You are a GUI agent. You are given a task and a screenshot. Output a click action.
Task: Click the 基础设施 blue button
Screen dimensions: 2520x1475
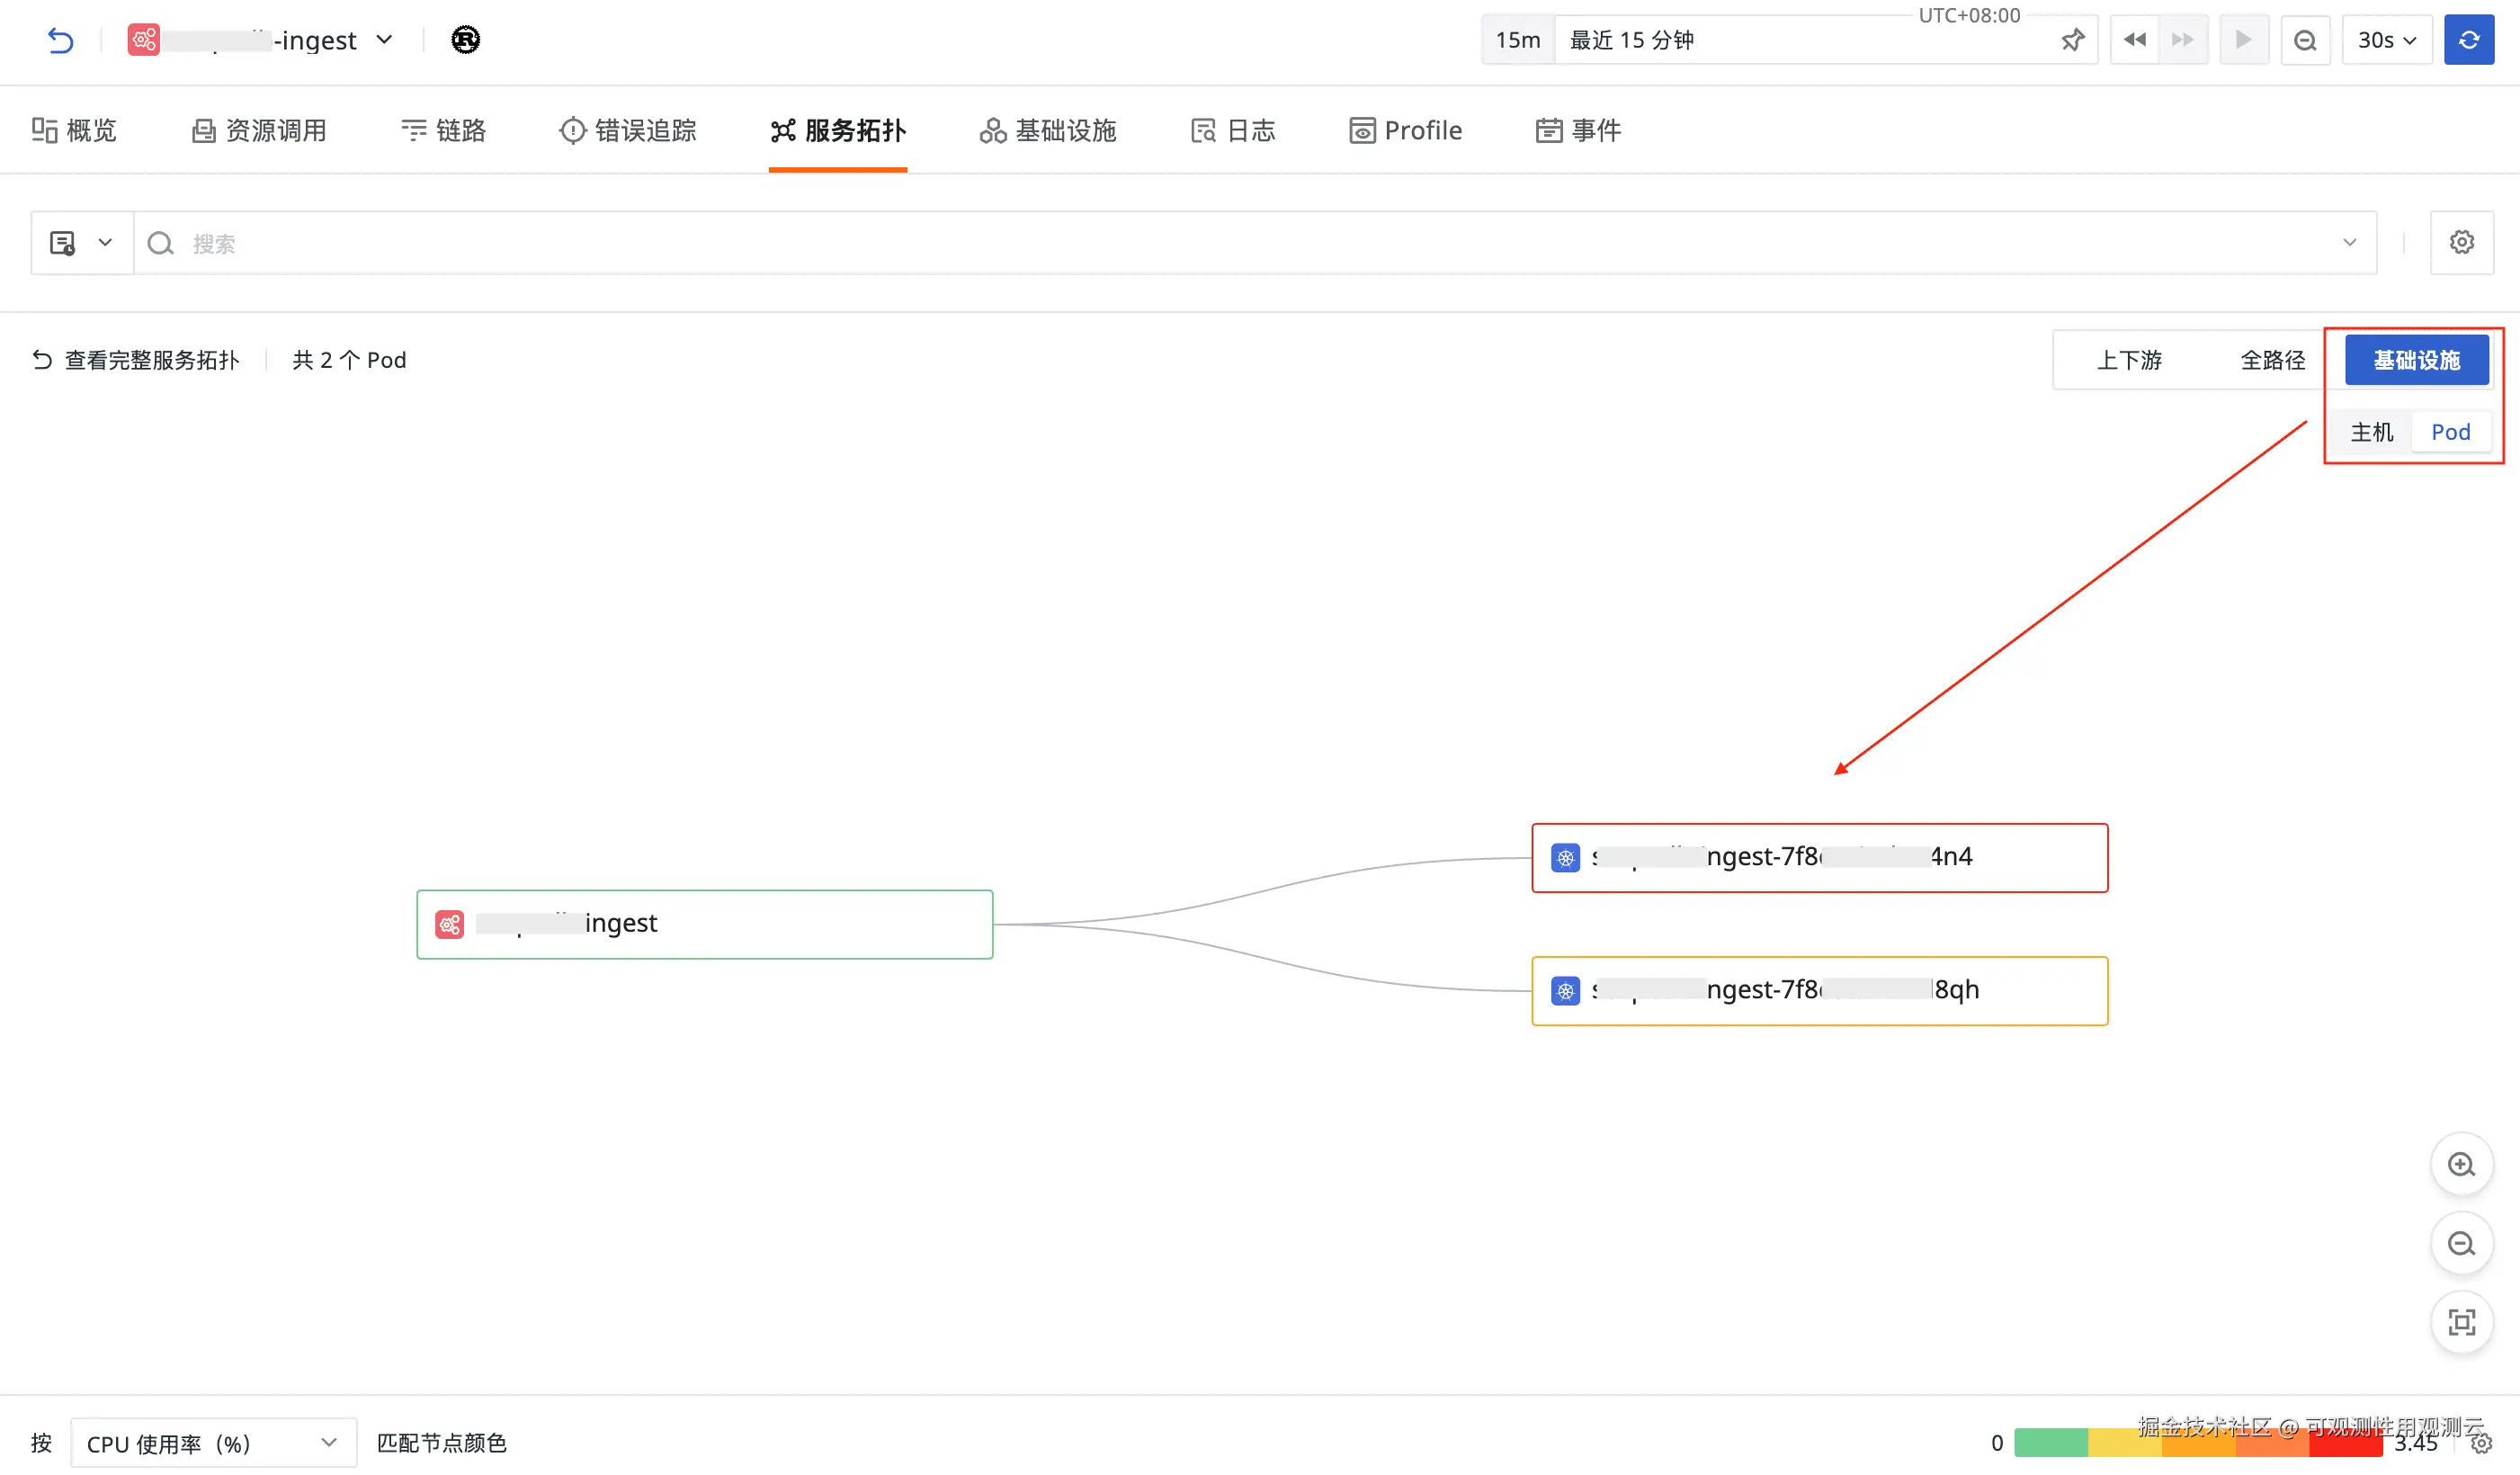click(x=2416, y=360)
